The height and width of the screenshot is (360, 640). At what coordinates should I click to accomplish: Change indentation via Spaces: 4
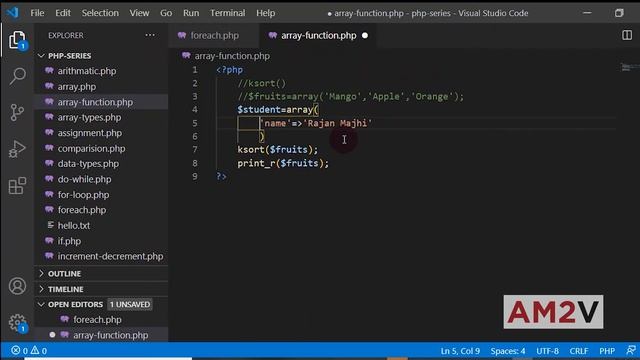[508, 351]
